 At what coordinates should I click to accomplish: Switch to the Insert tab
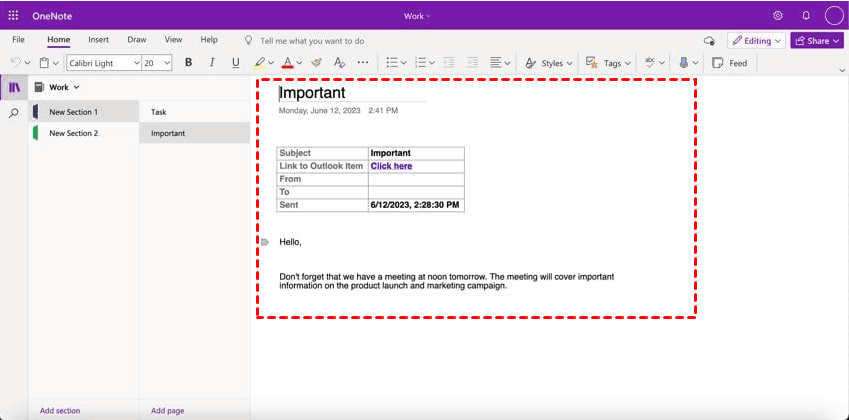(99, 40)
